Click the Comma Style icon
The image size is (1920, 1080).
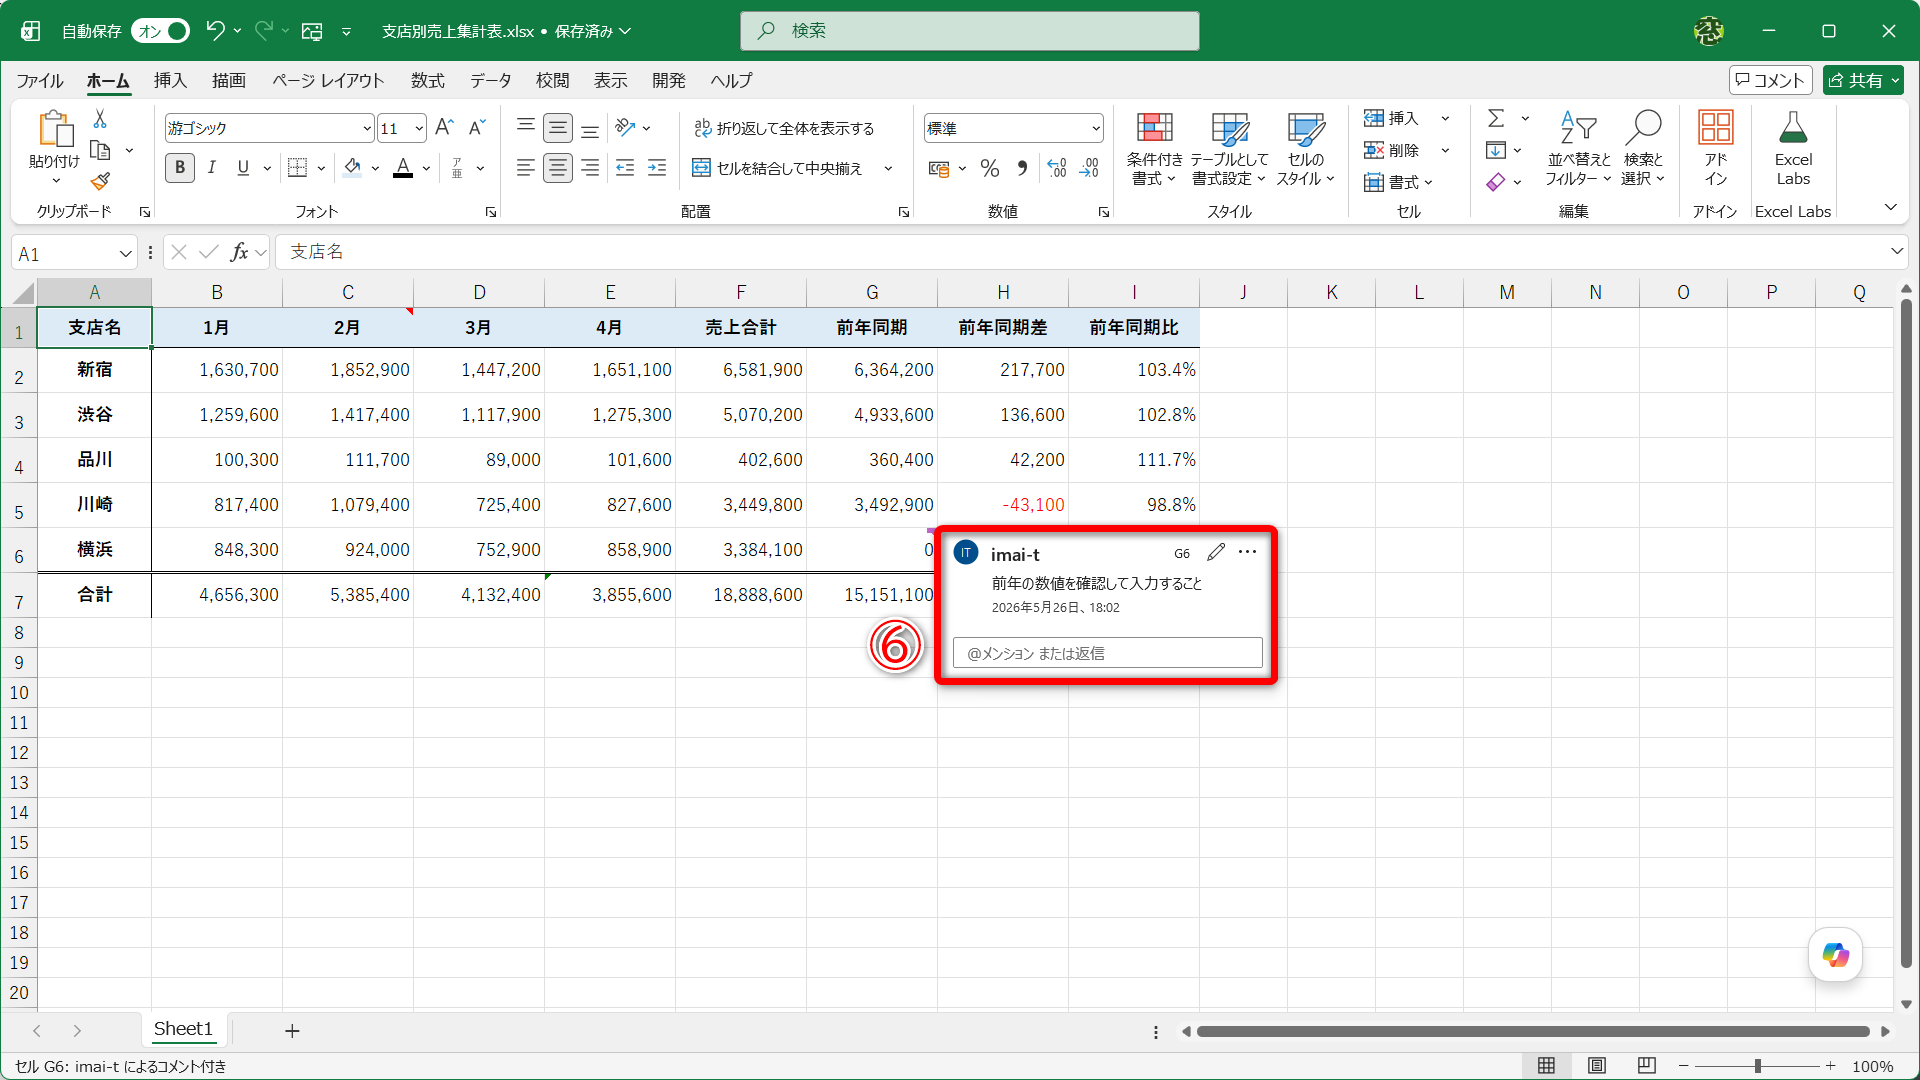coord(1022,168)
